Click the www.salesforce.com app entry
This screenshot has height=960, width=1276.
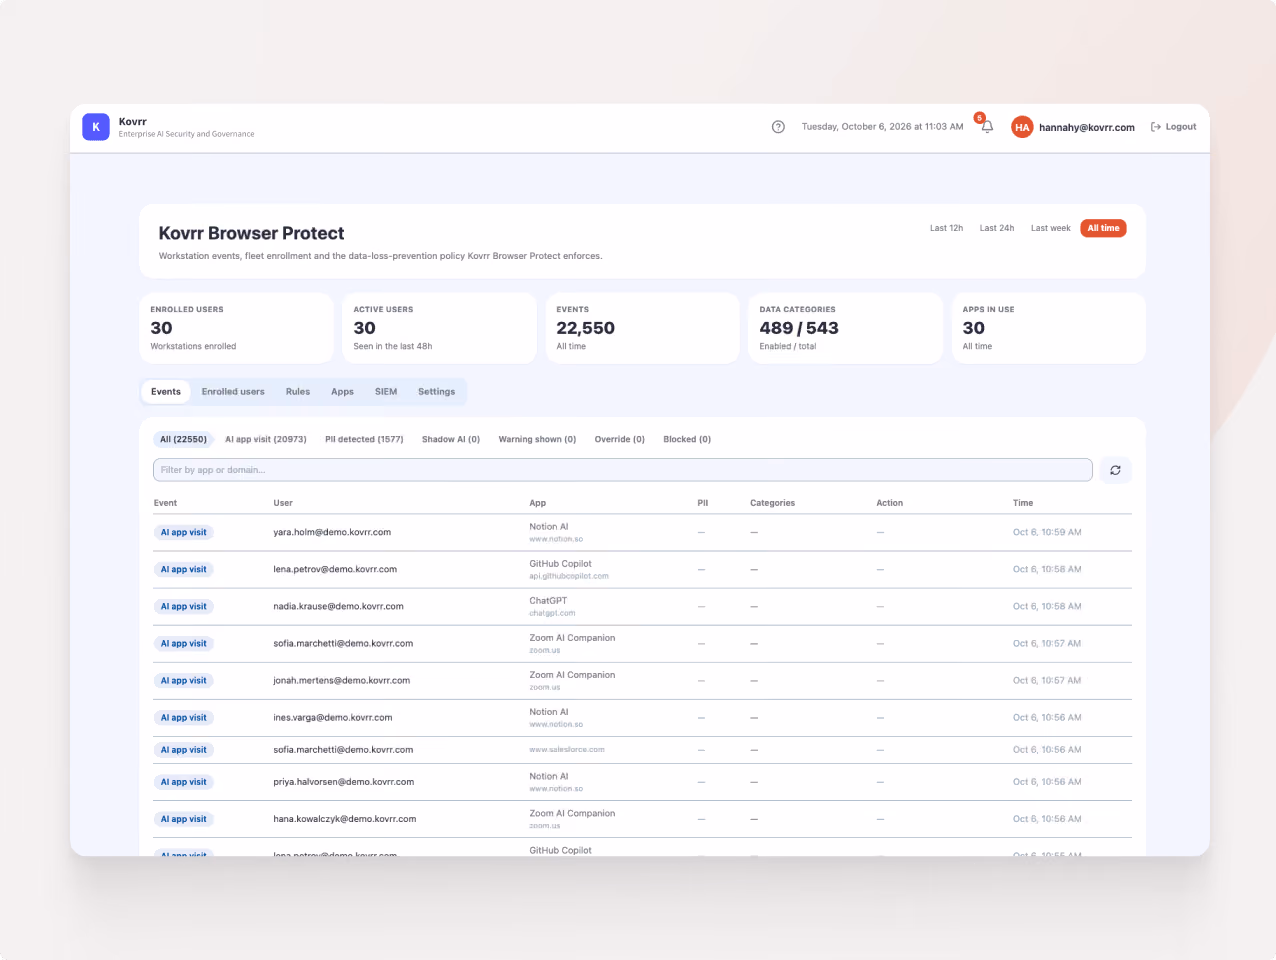[567, 750]
